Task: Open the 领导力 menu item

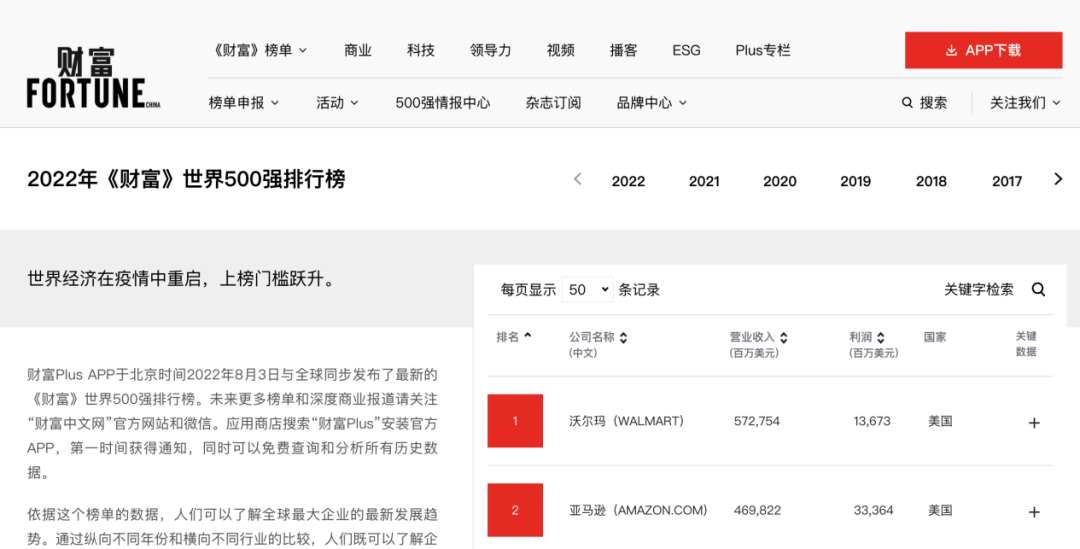Action: click(490, 50)
